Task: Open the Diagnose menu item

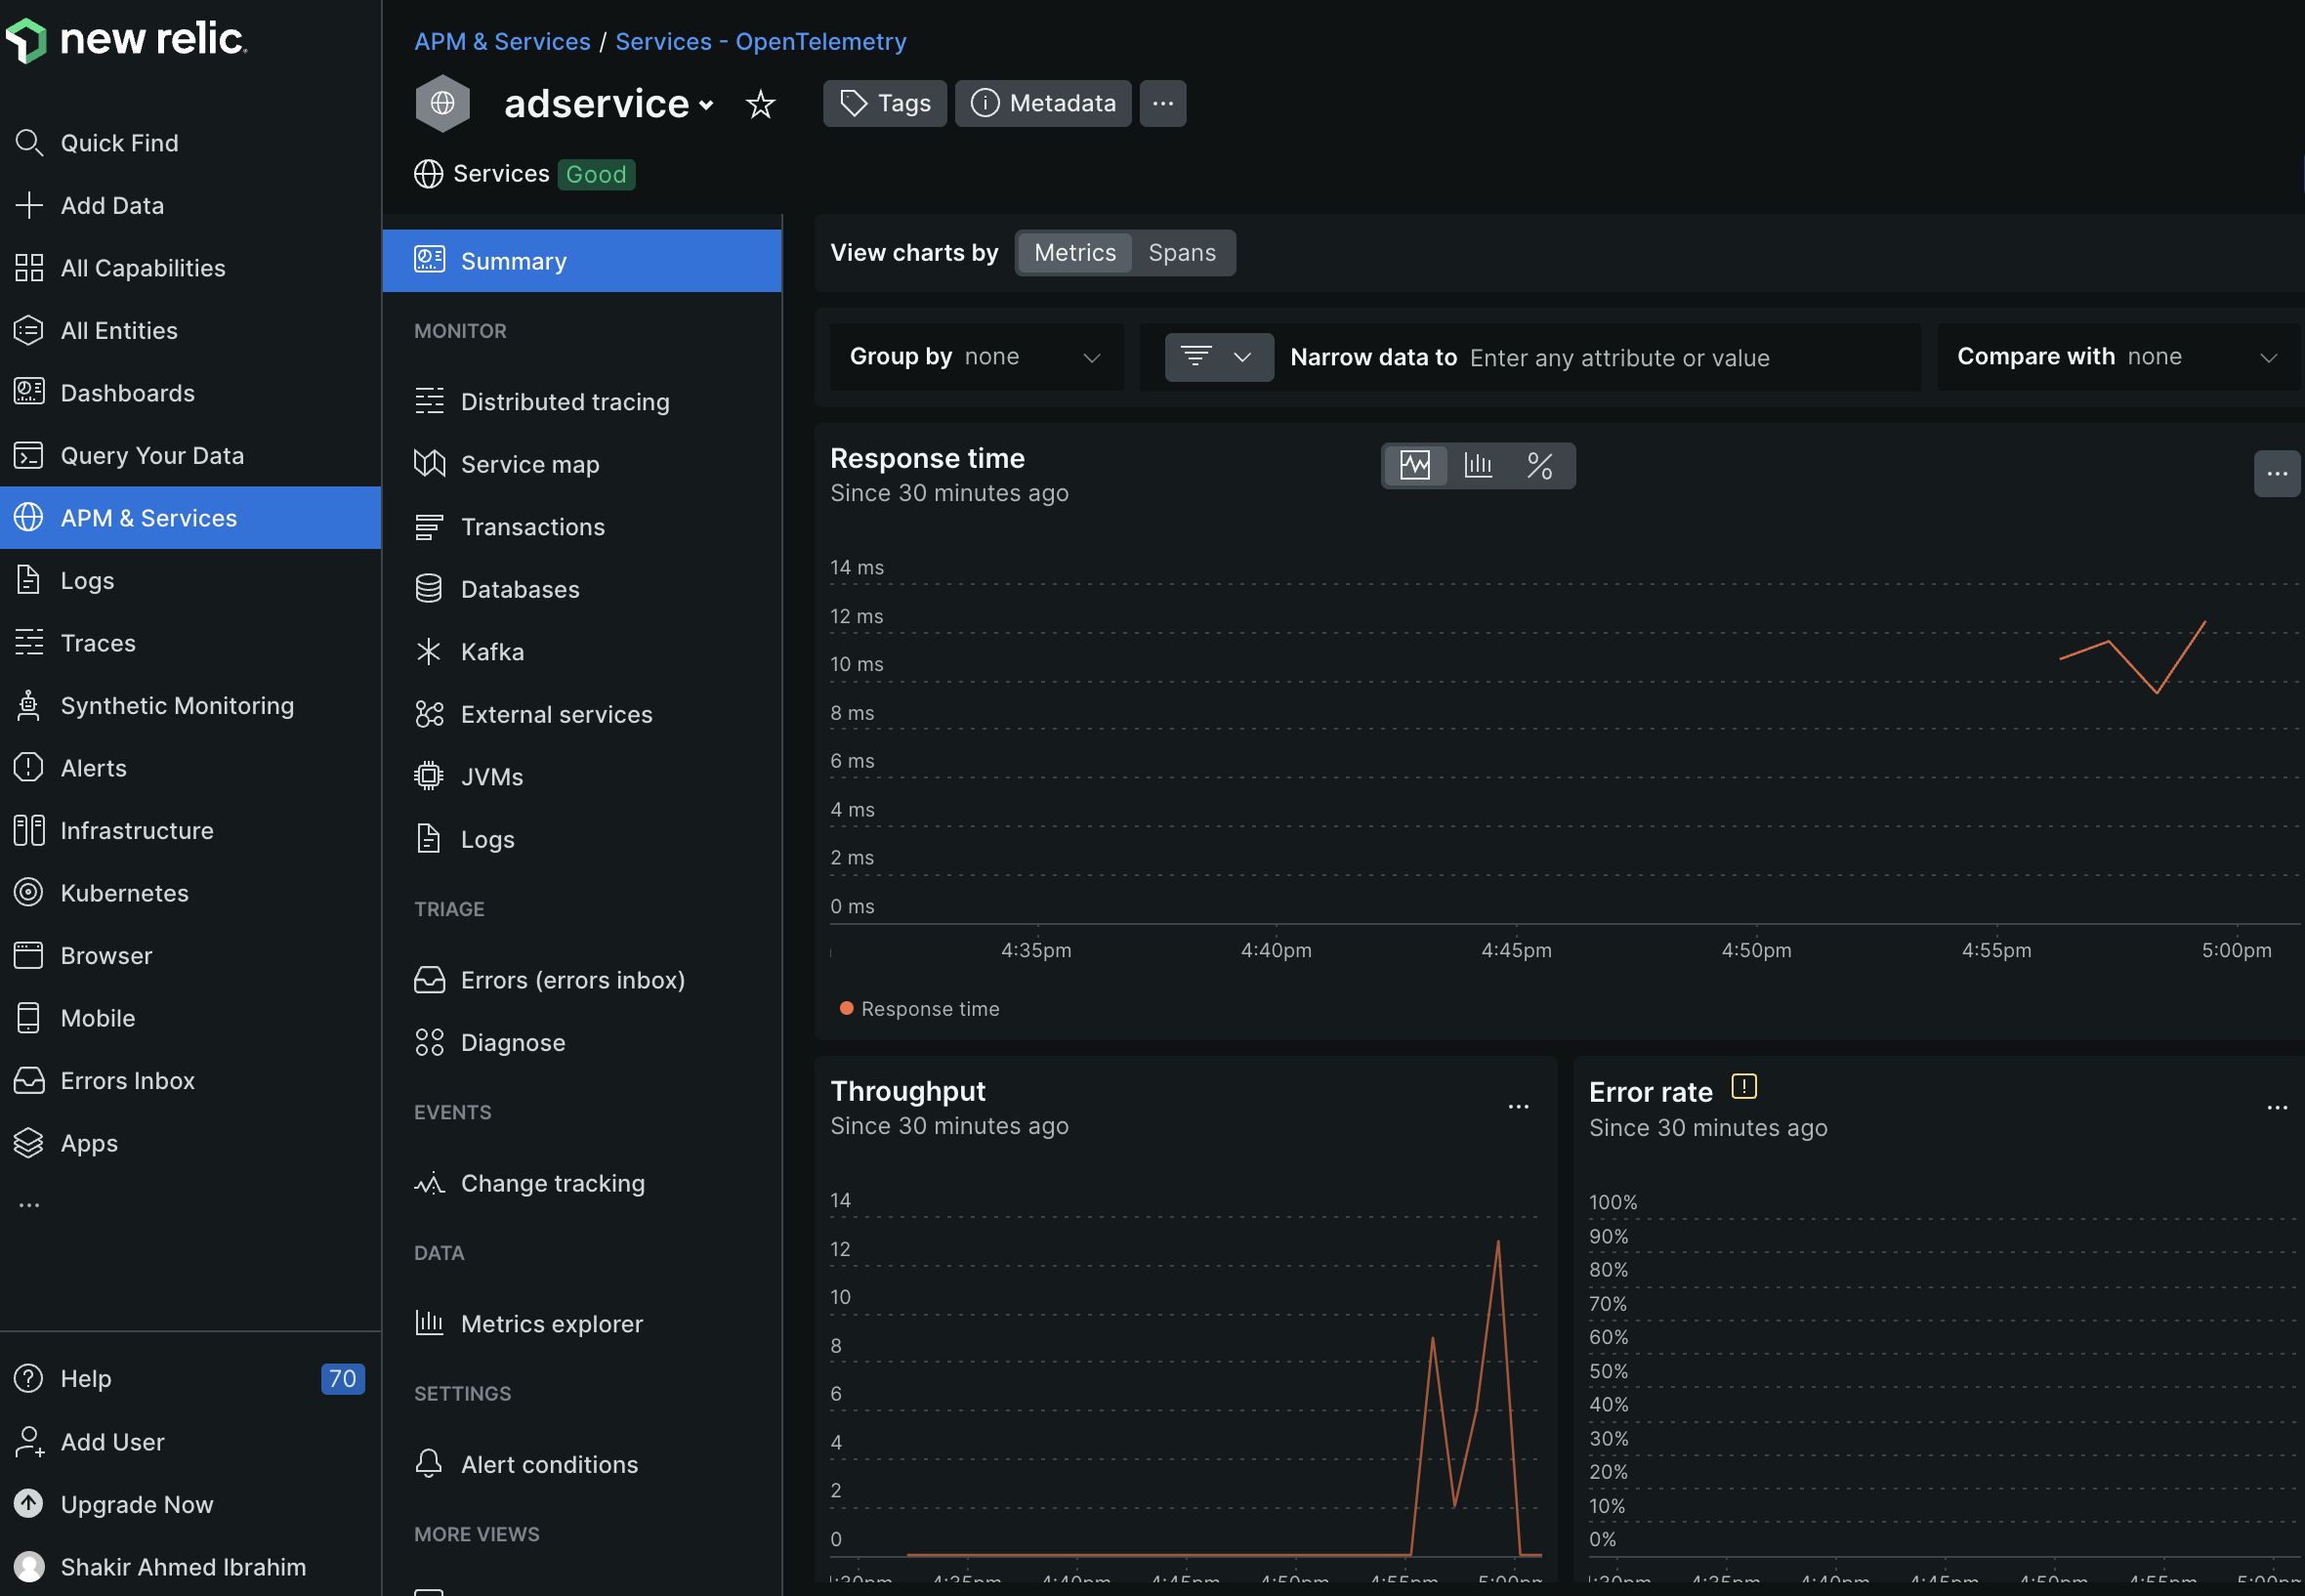Action: coord(582,1042)
